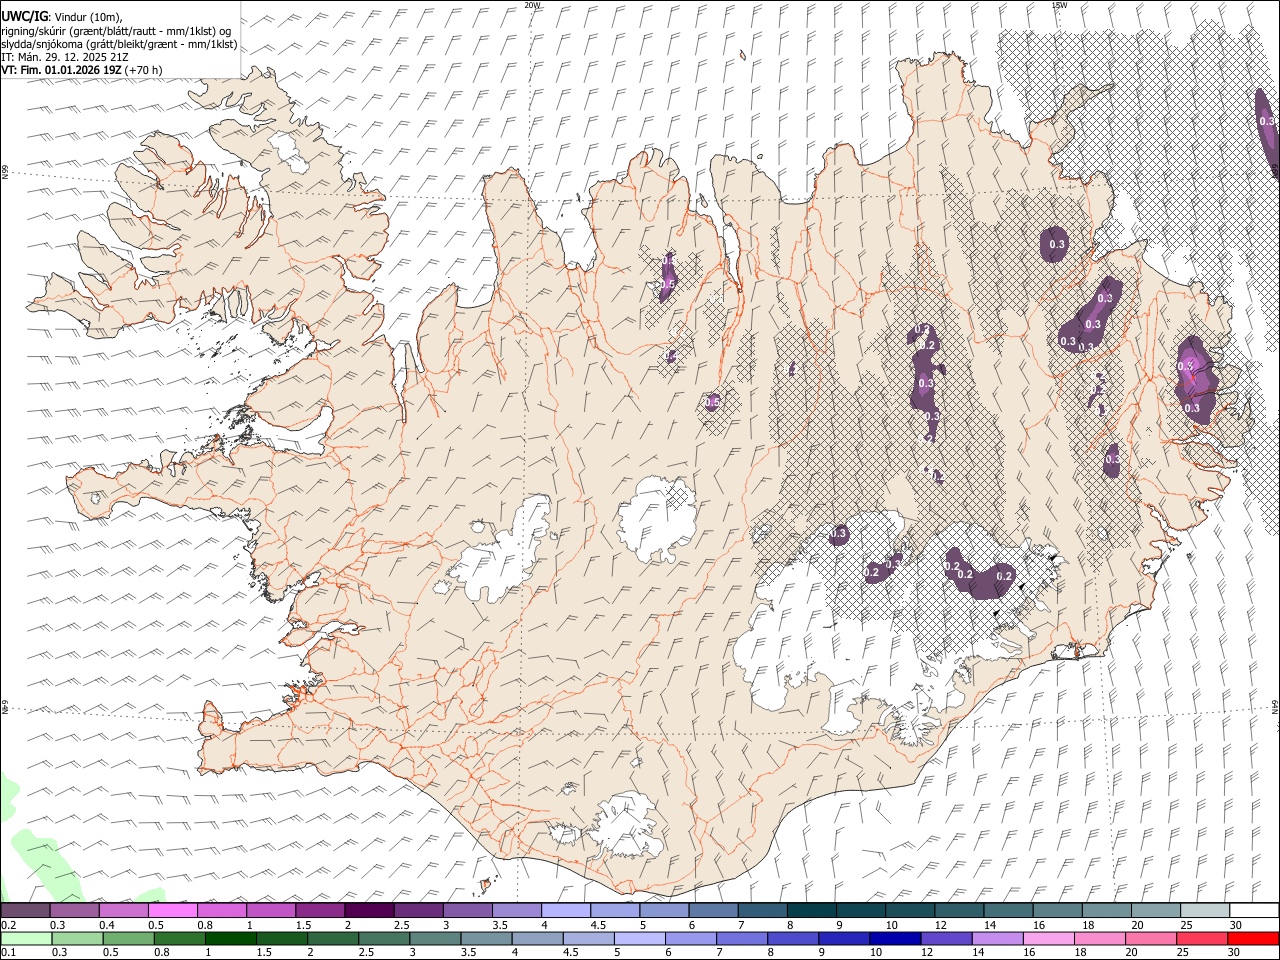Click the 20 rose swatch in the lower legend
The image size is (1280, 960).
pos(1150,938)
